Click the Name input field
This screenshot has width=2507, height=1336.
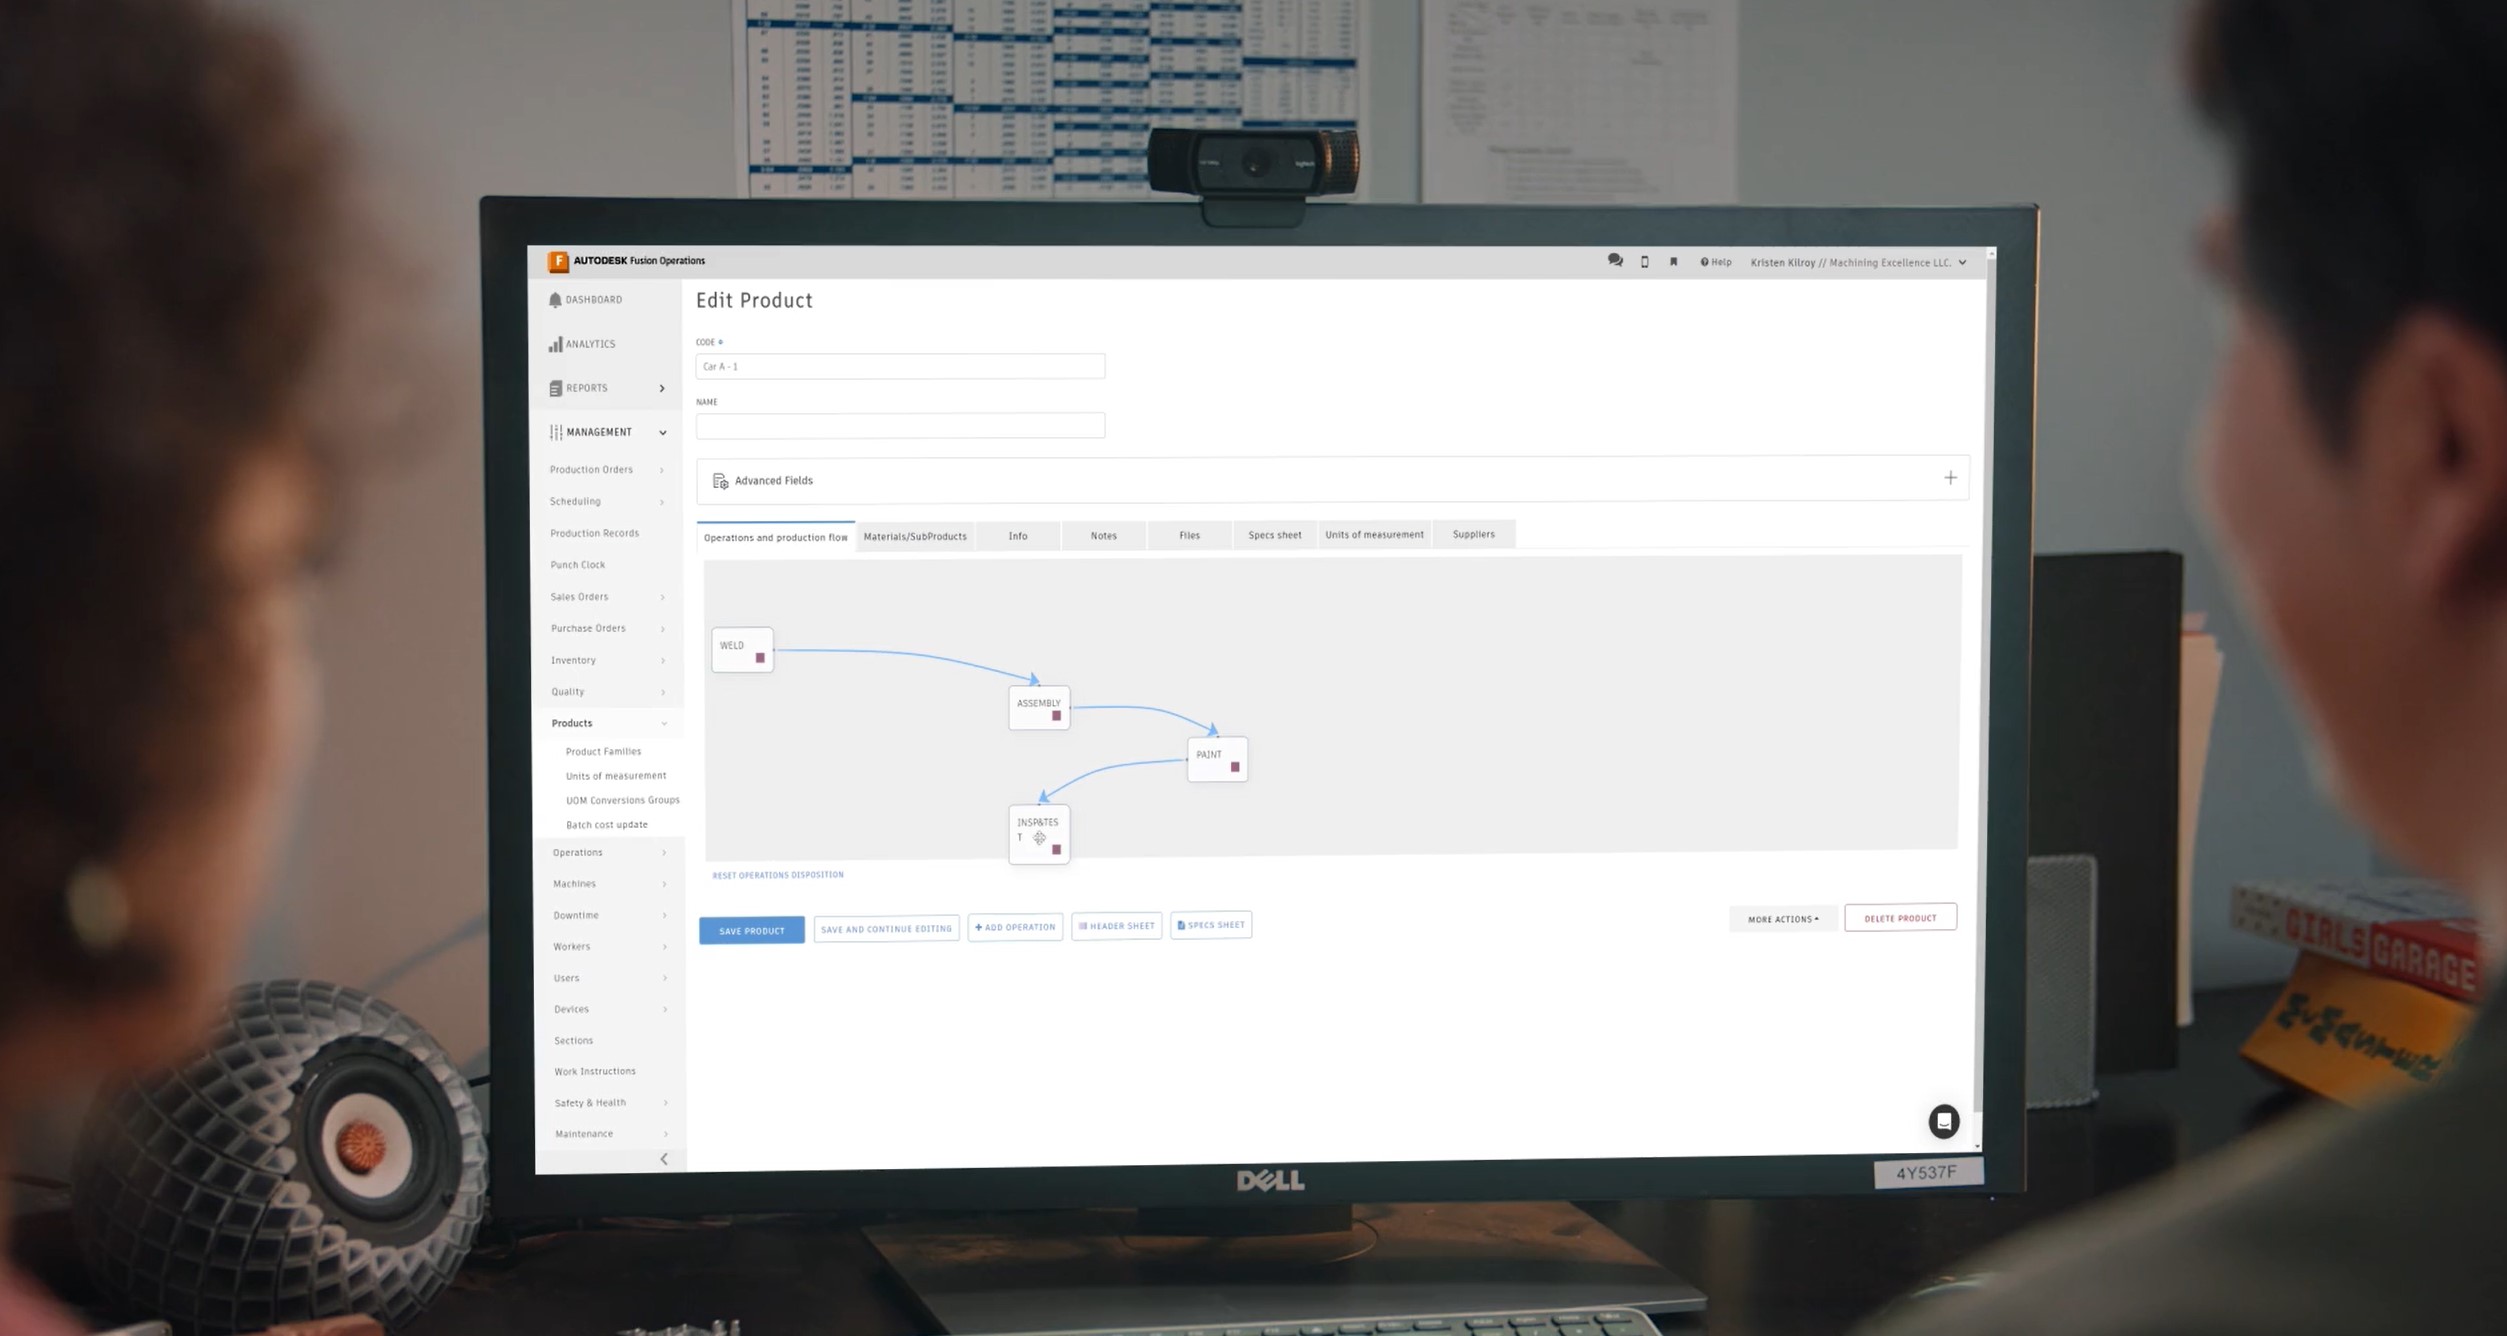click(900, 426)
